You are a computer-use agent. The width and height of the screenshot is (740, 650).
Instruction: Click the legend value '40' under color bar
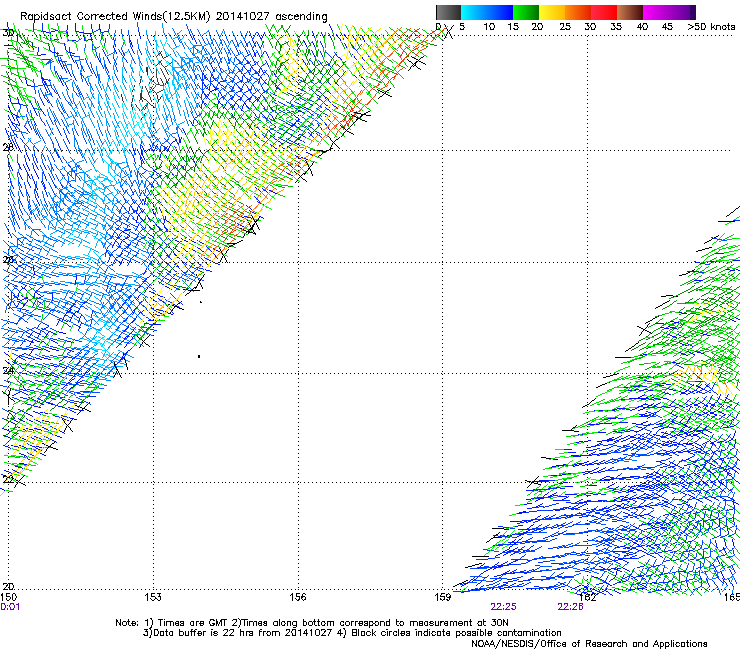click(x=642, y=27)
